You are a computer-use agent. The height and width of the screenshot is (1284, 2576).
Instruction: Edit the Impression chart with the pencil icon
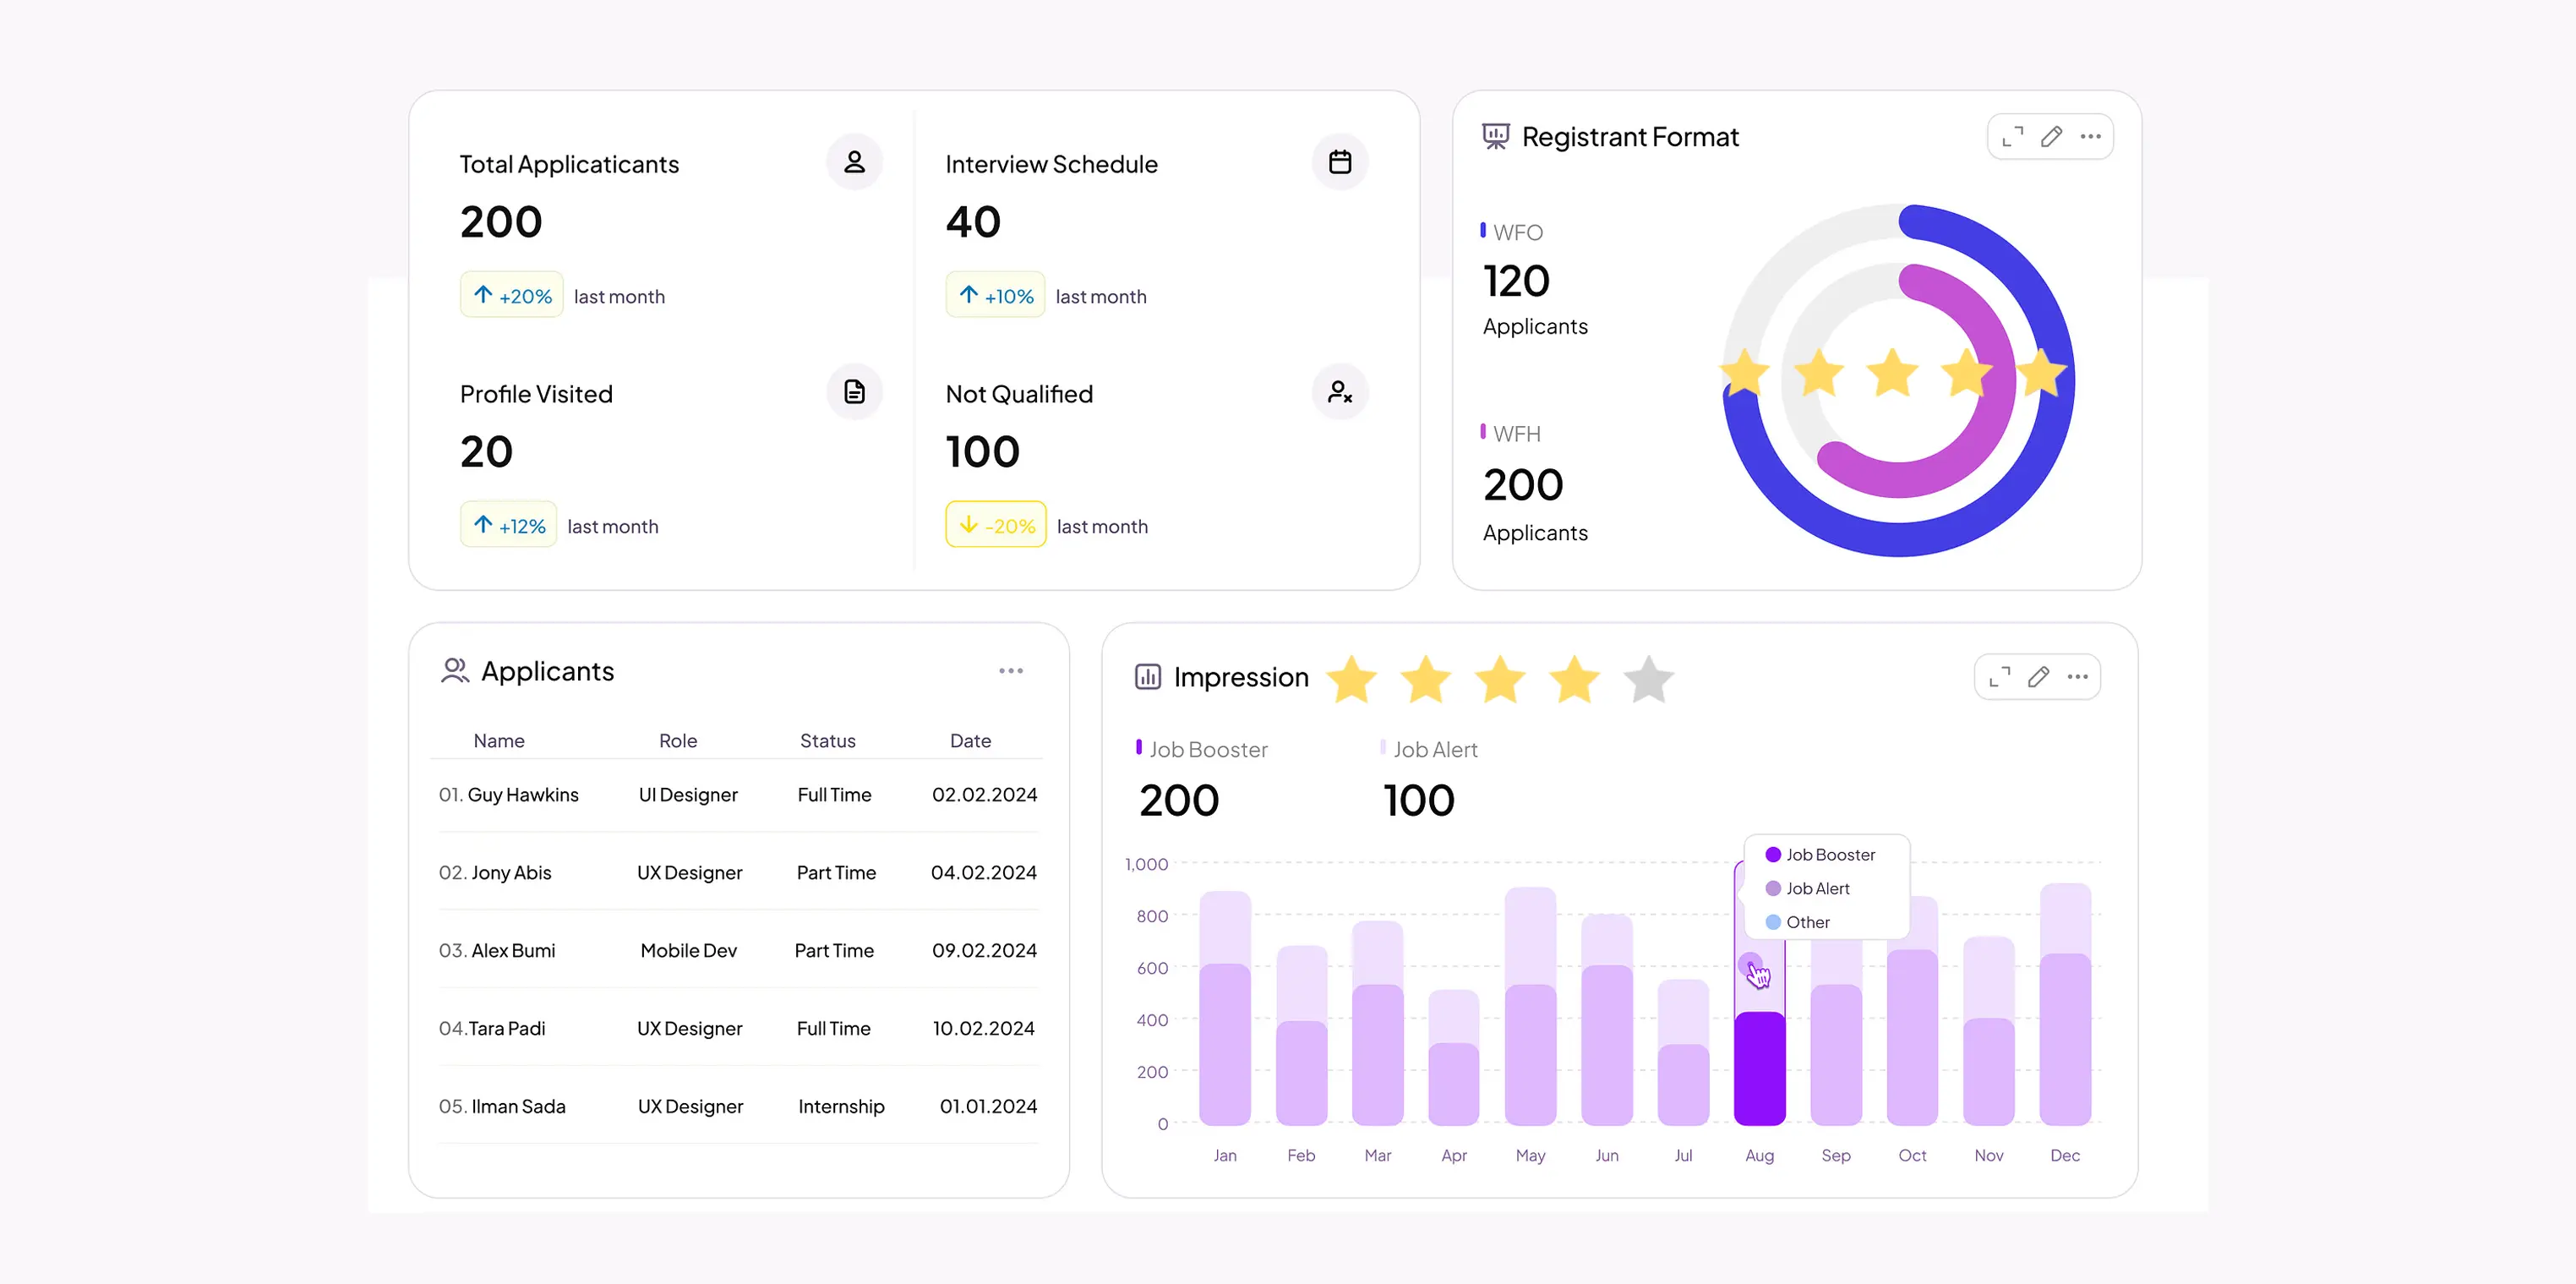coord(2038,677)
